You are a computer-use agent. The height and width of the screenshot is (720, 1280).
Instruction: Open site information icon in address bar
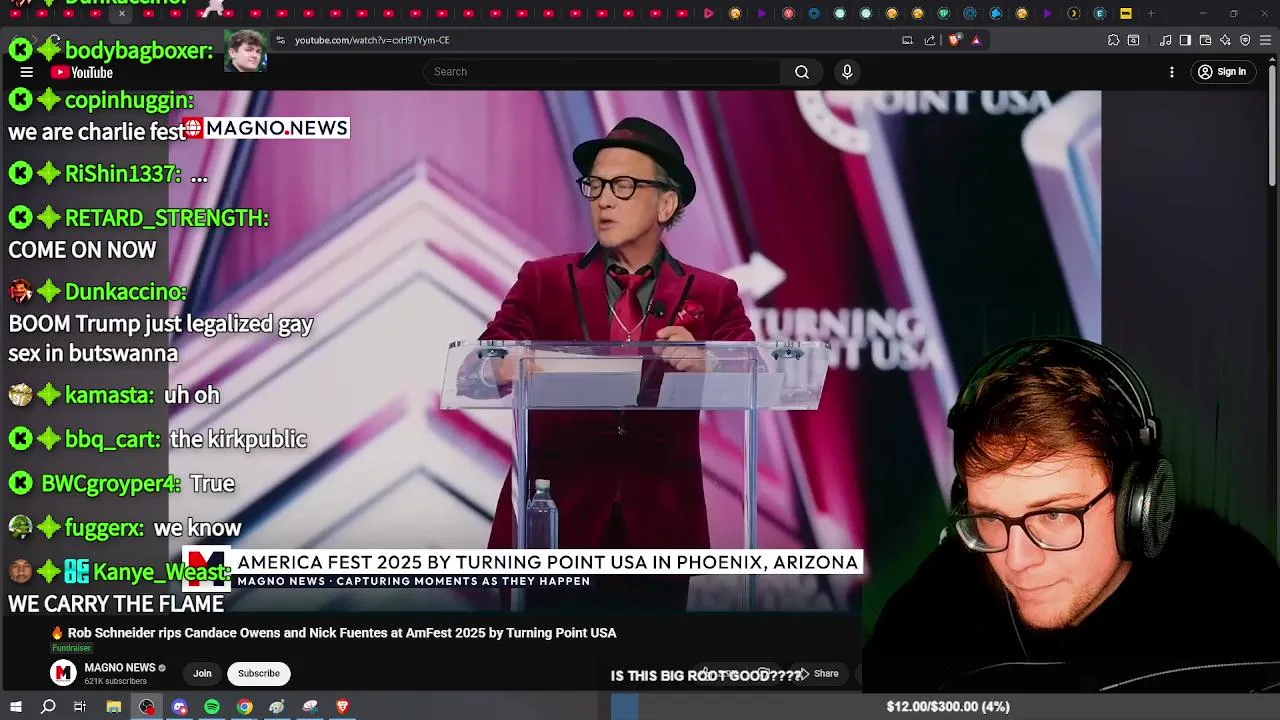tap(281, 40)
